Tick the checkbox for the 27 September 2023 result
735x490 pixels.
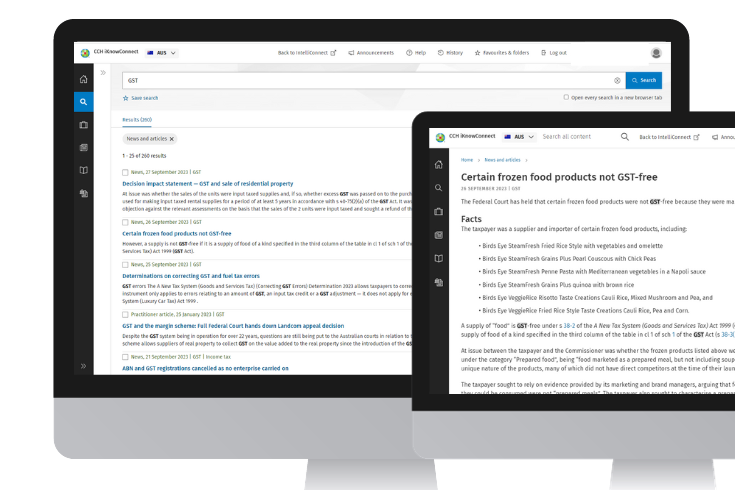(125, 173)
